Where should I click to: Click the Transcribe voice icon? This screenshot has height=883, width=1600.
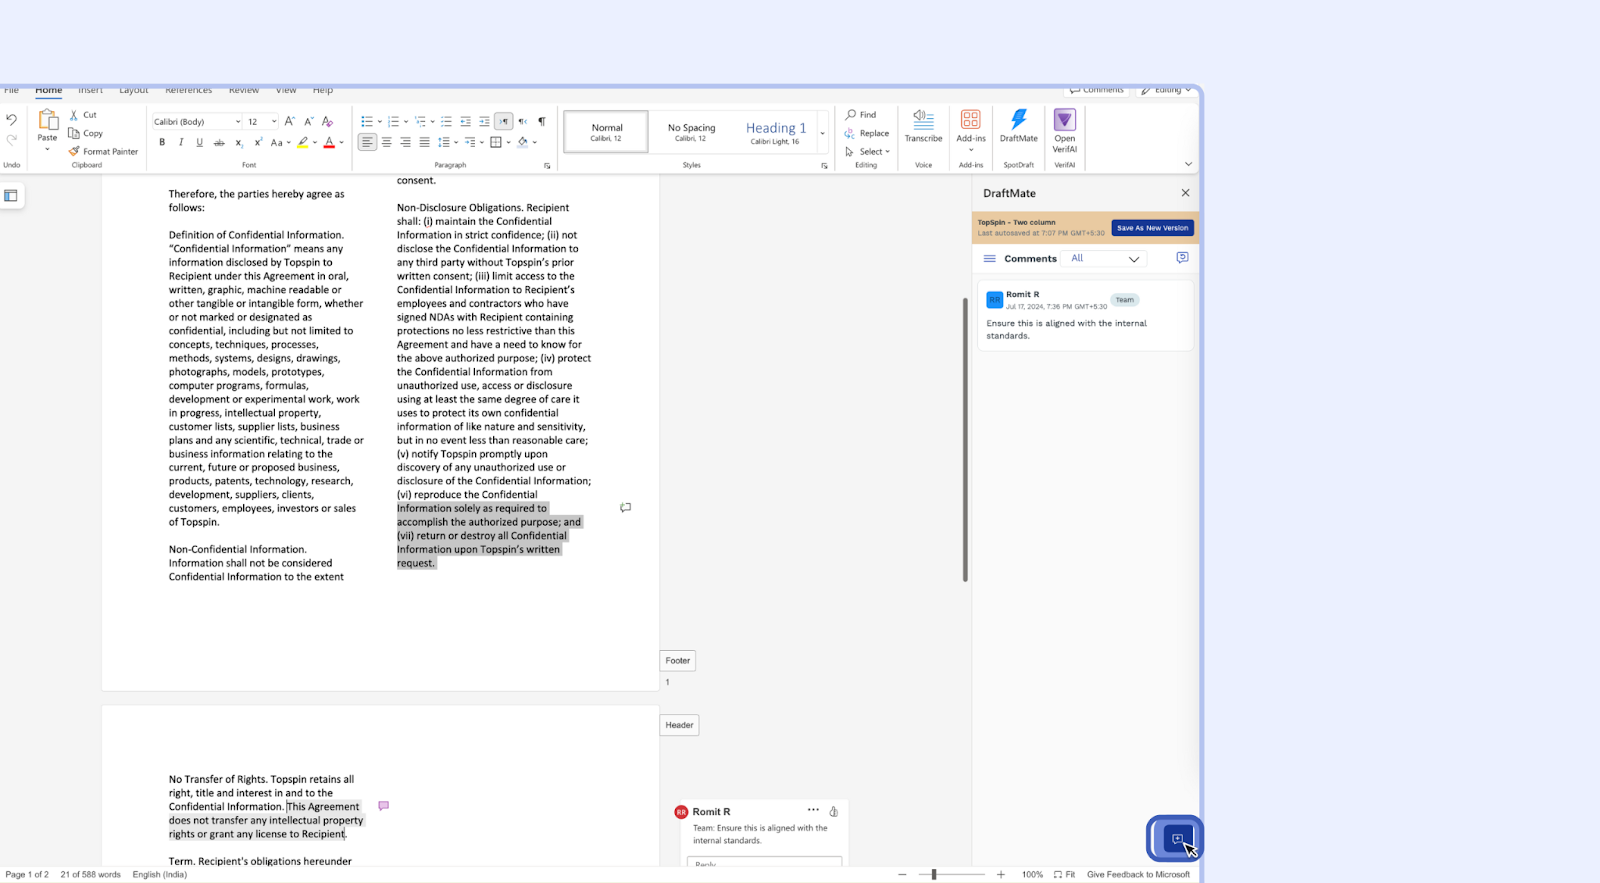923,120
